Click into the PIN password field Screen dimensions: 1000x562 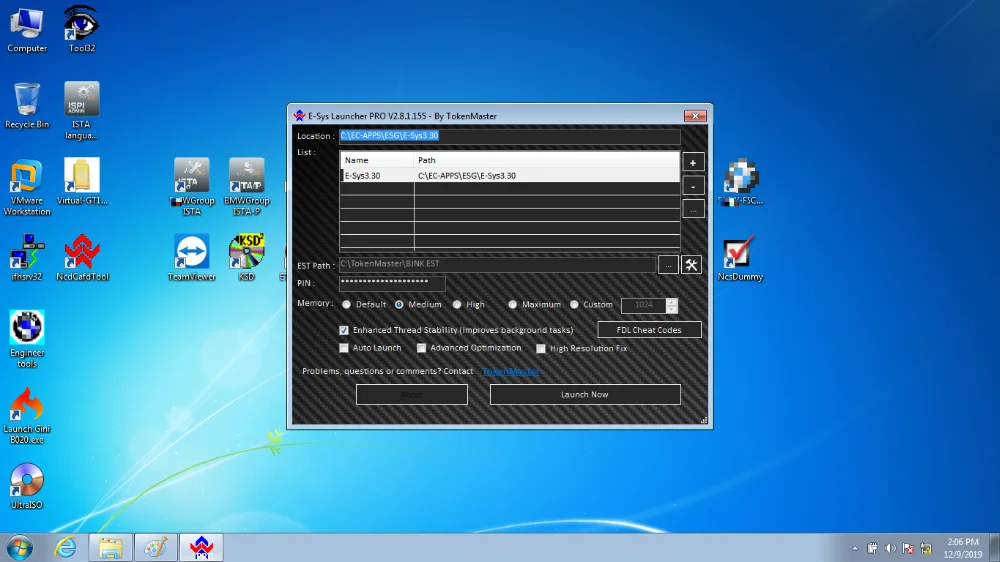point(392,282)
